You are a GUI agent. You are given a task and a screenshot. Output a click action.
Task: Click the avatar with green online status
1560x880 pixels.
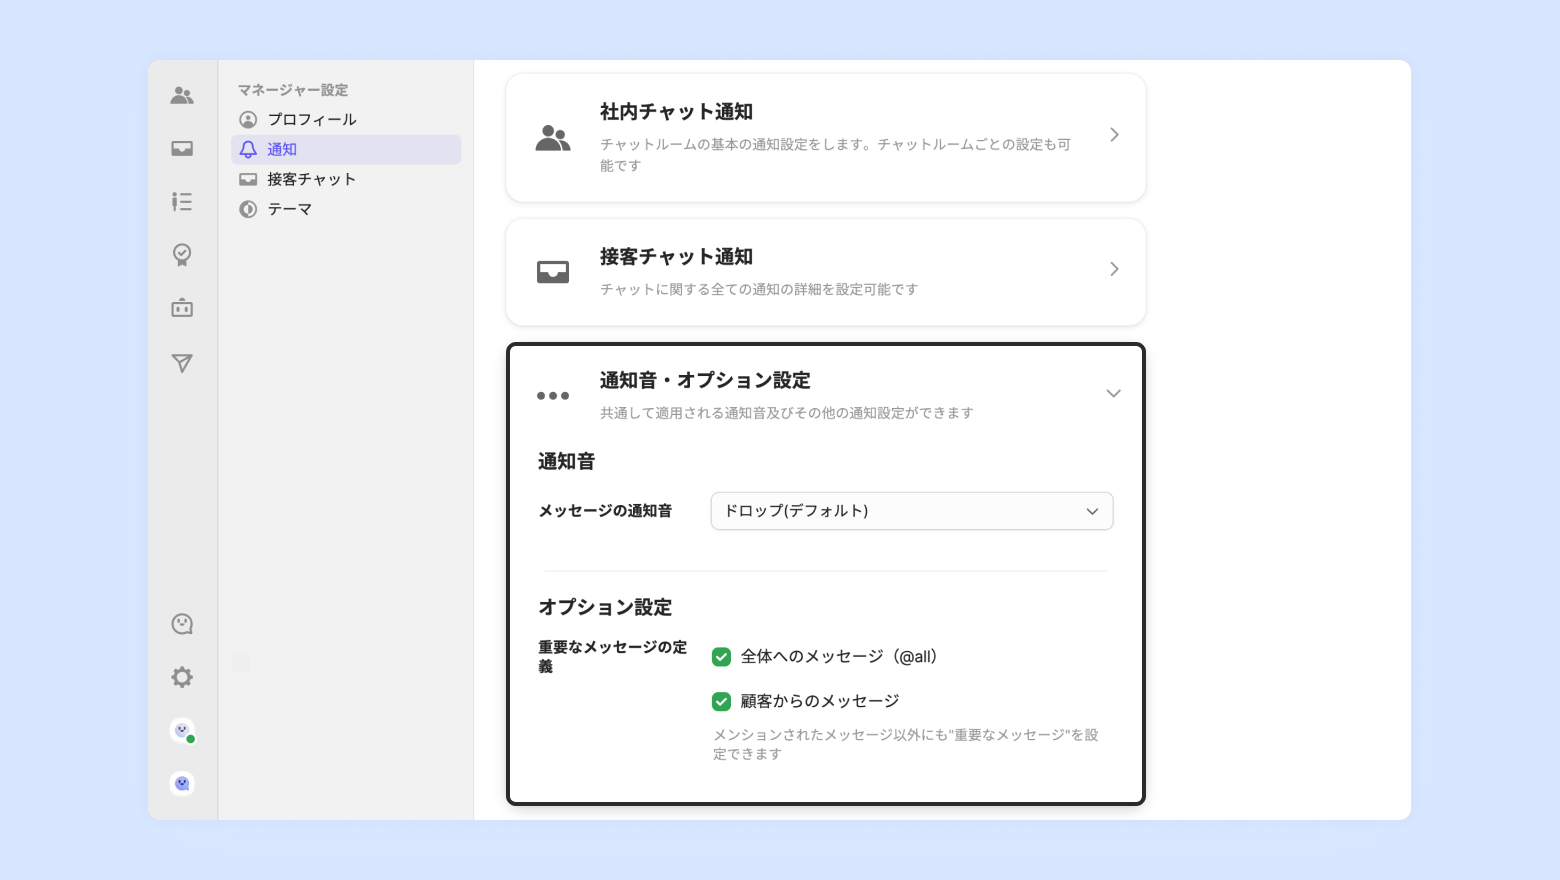[182, 731]
